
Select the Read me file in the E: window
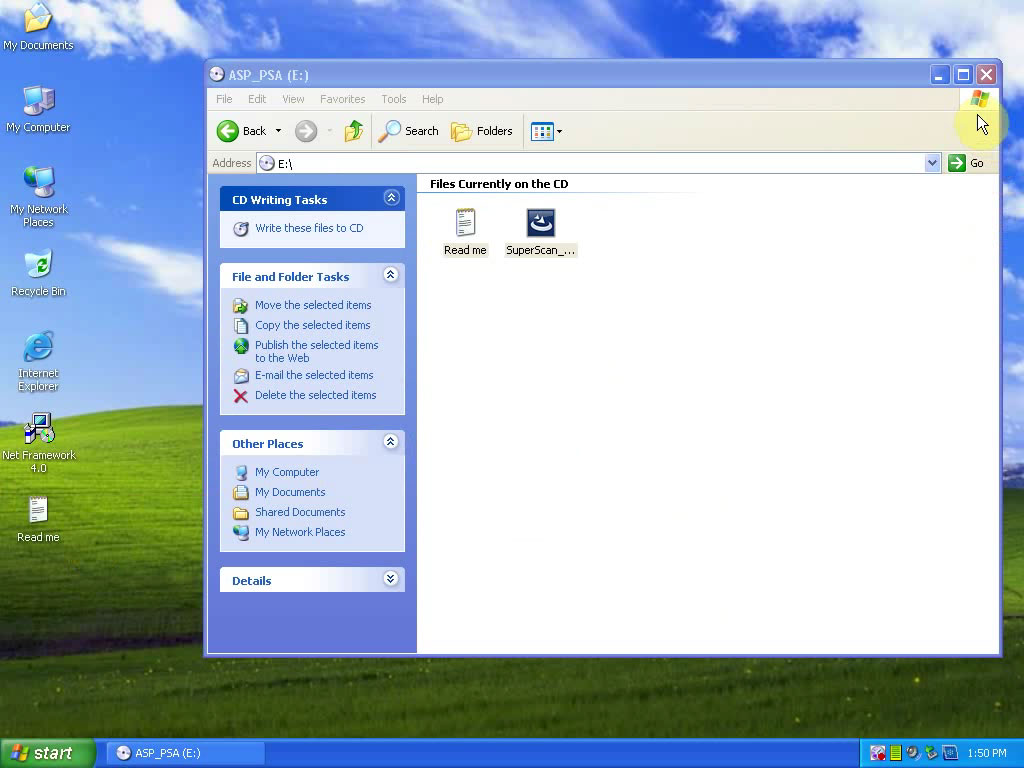point(465,232)
